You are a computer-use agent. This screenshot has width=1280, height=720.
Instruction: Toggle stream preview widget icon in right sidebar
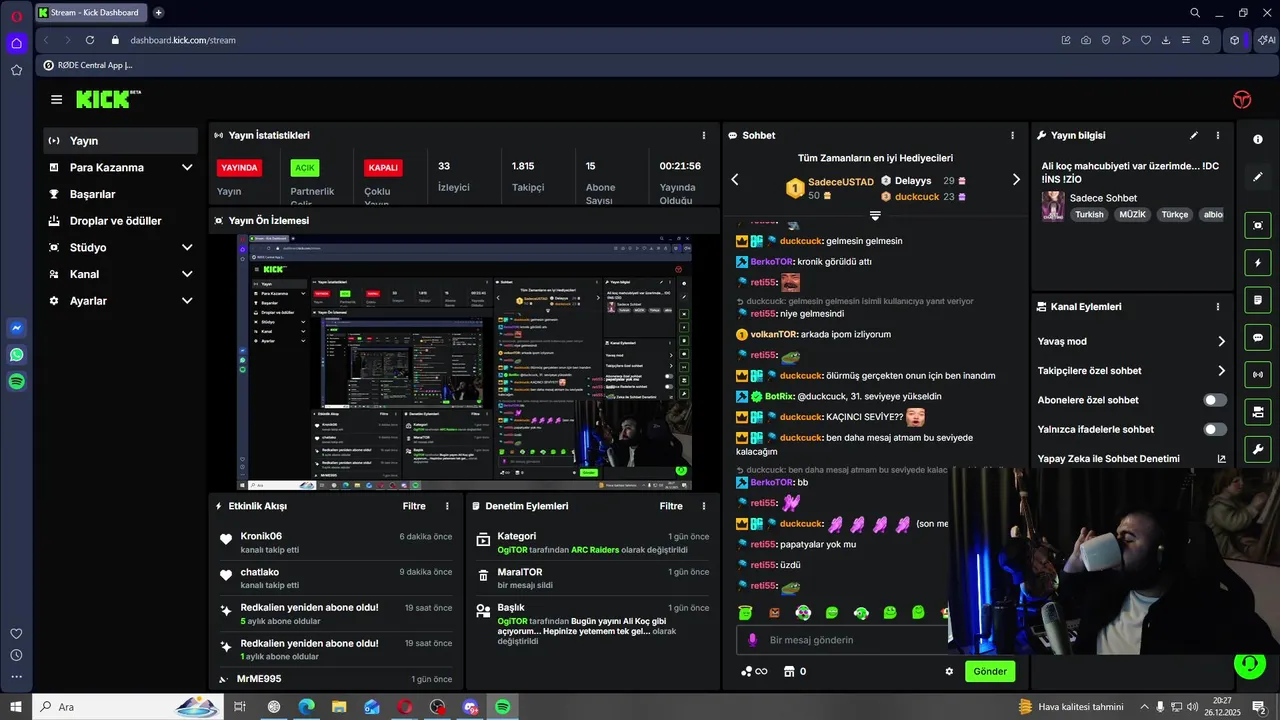point(1258,225)
